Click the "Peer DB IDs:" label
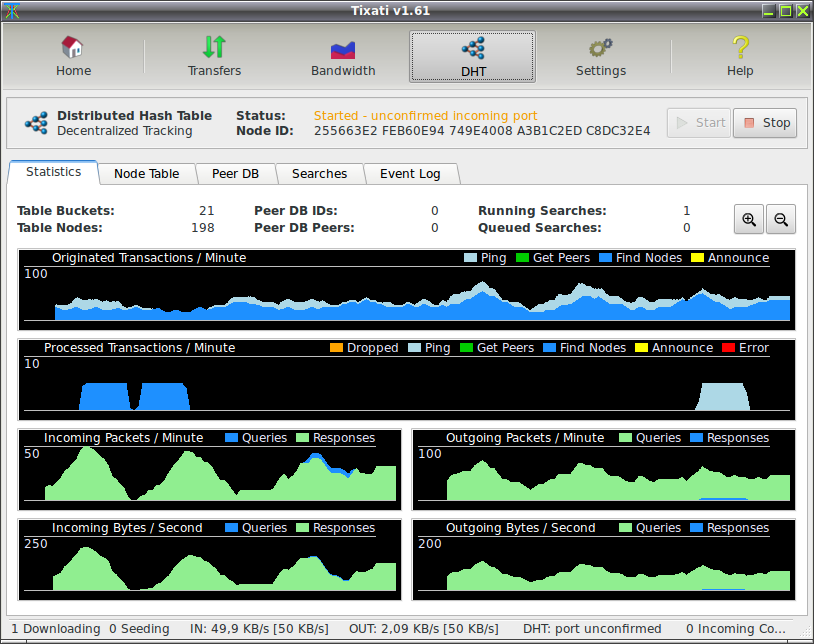The image size is (814, 644). click(x=296, y=211)
